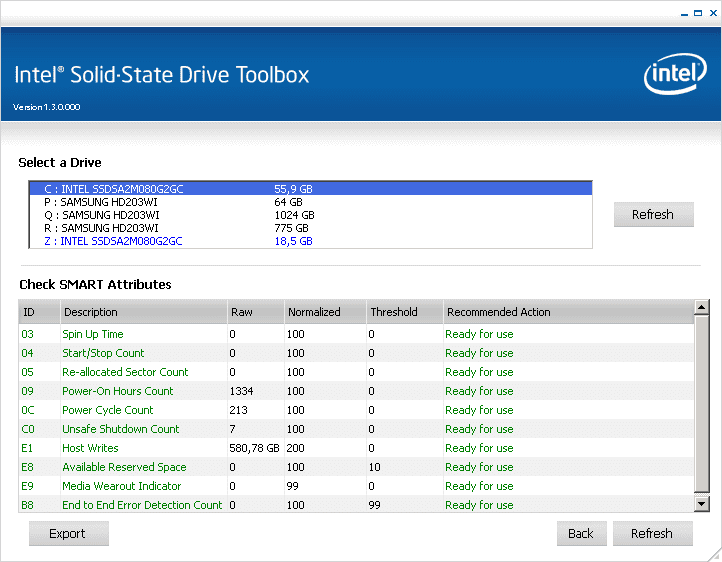Click raw value 1334

241,391
